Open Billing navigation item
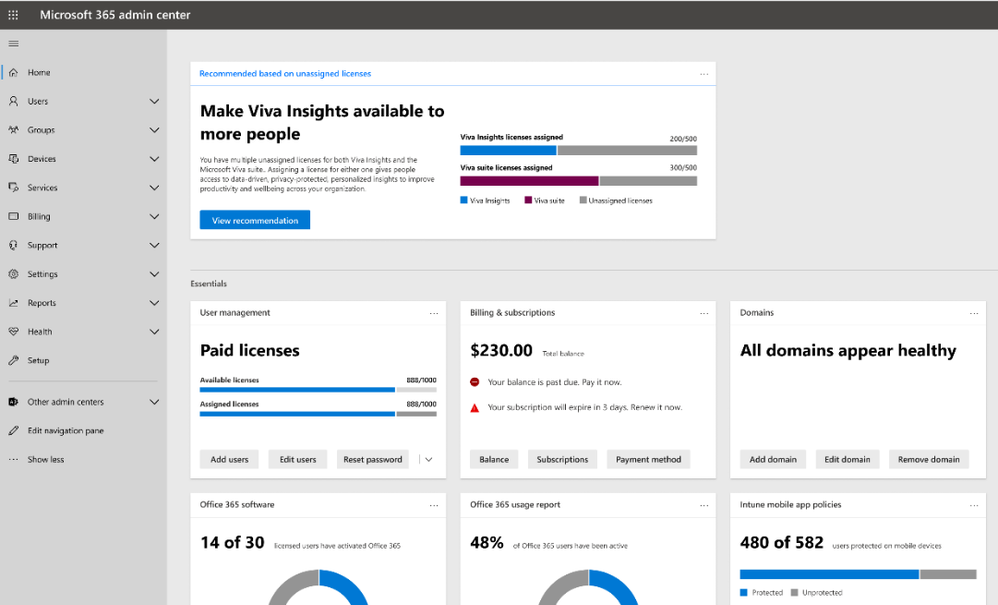The height and width of the screenshot is (605, 998). coord(38,216)
